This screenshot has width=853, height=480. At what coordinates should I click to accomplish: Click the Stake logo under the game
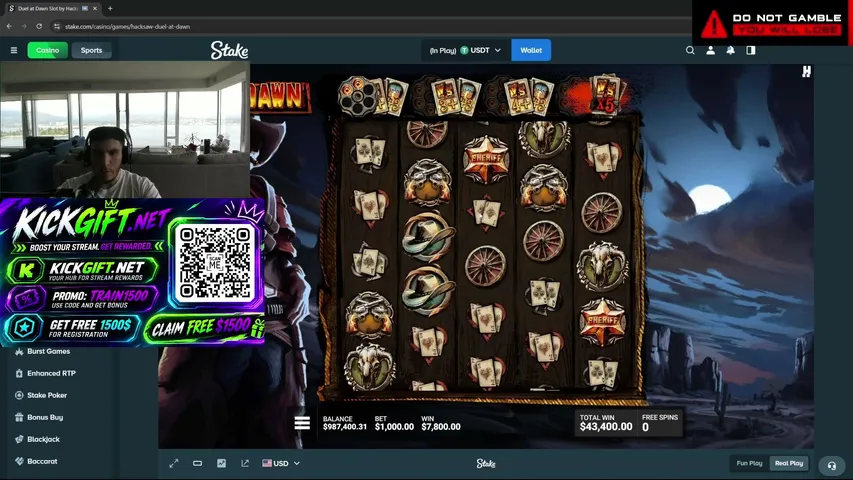point(486,463)
